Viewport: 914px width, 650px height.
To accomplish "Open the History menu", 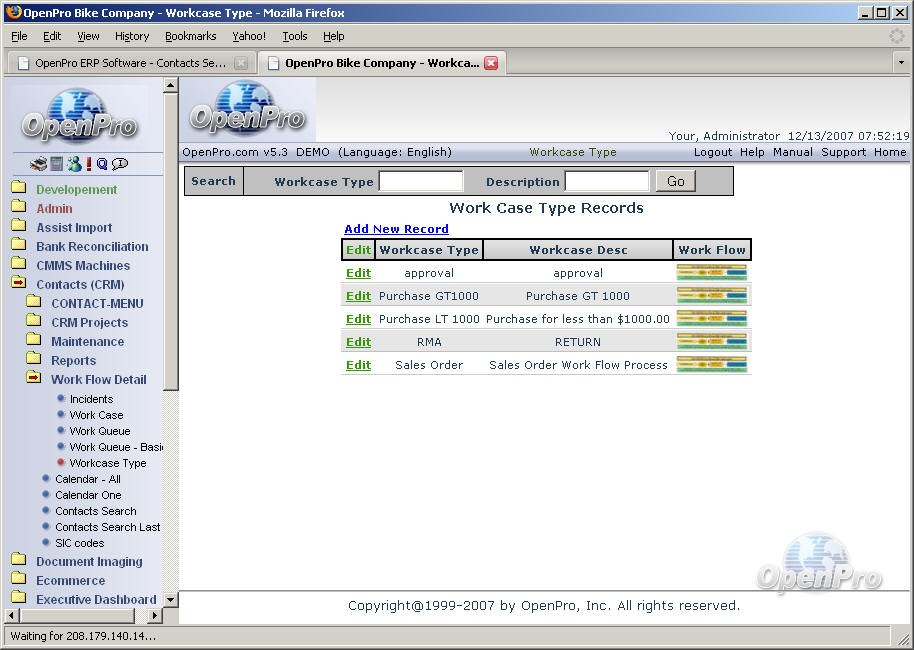I will coord(132,36).
